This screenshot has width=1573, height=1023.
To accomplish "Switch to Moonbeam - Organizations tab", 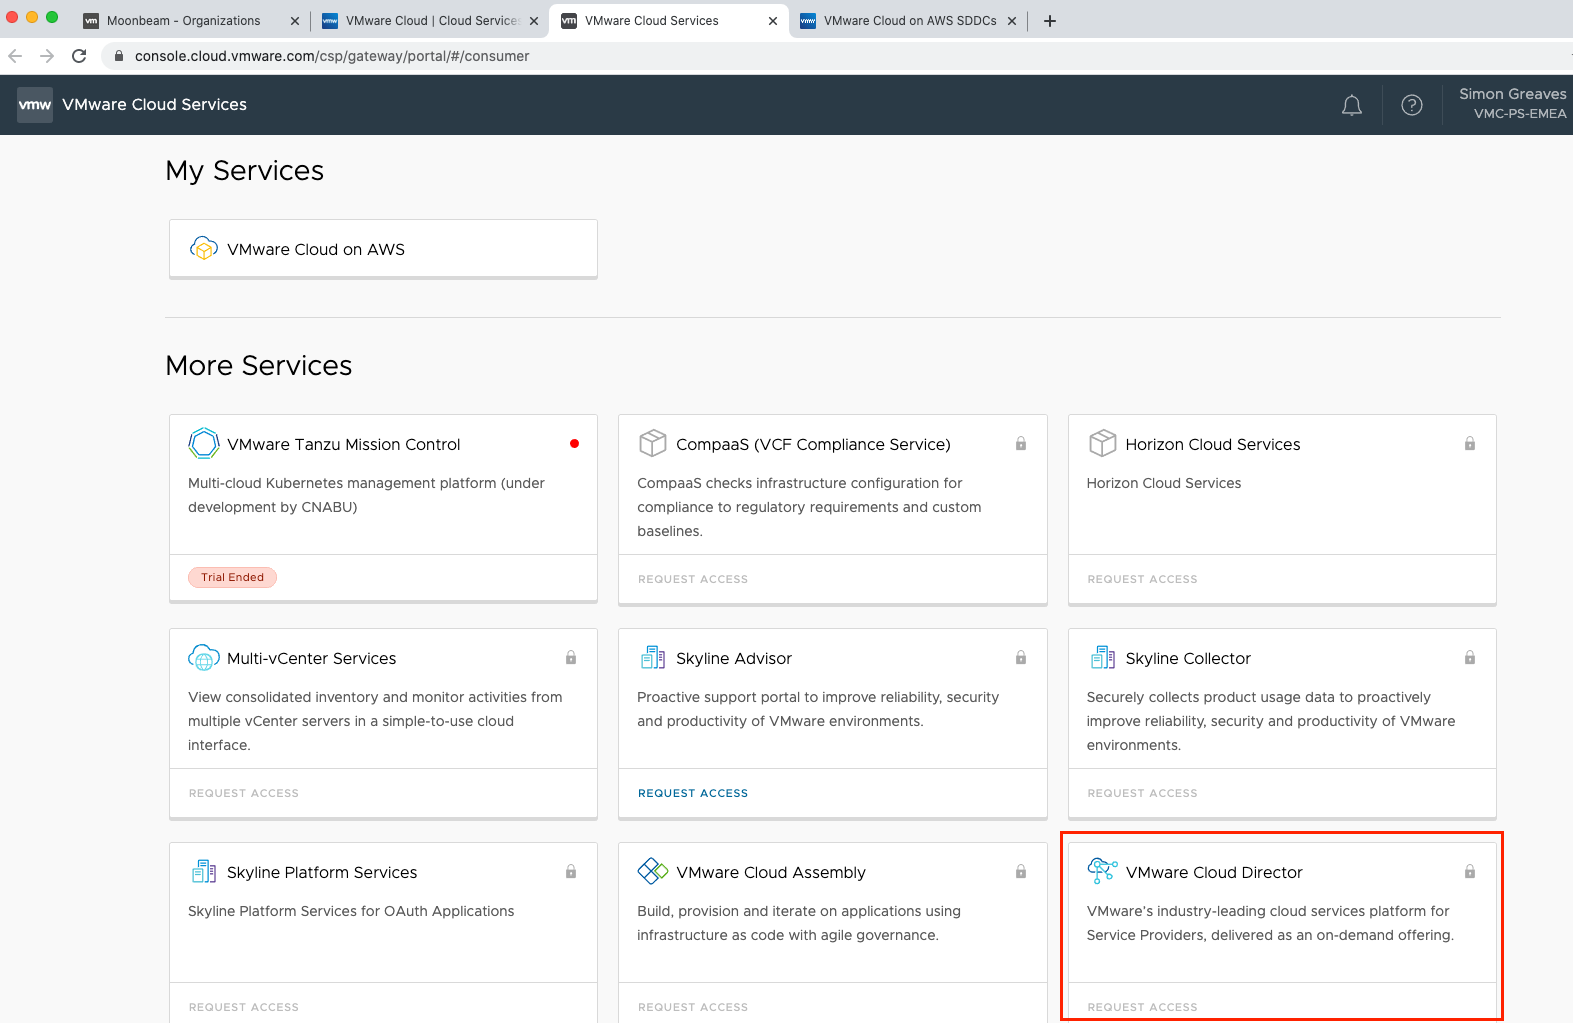I will coord(183,21).
